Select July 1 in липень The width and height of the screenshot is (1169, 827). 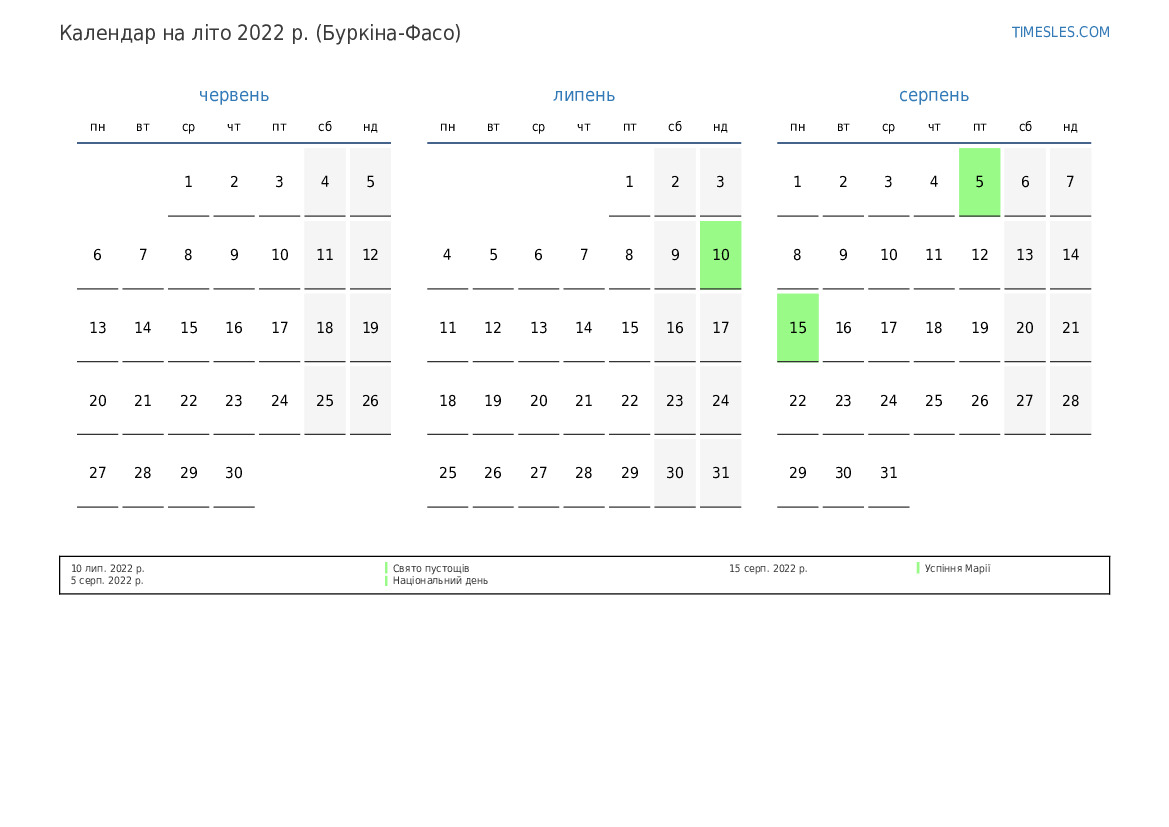tap(629, 182)
